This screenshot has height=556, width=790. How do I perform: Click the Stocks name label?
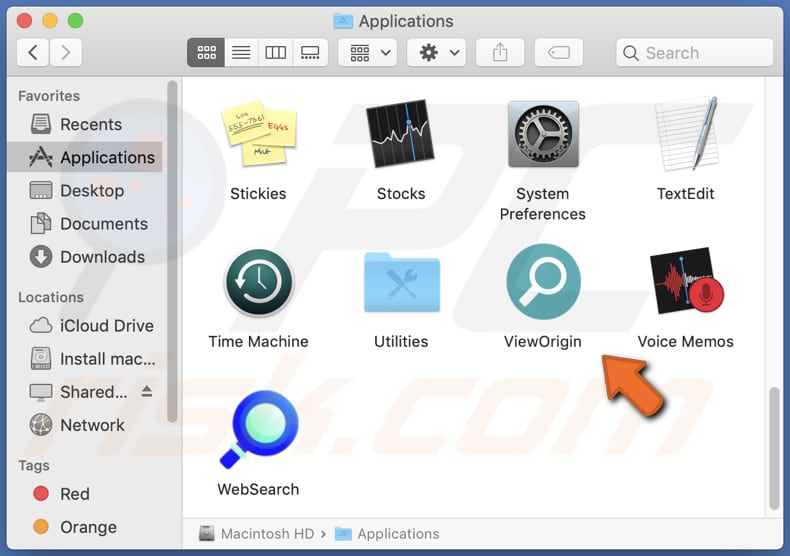401,194
